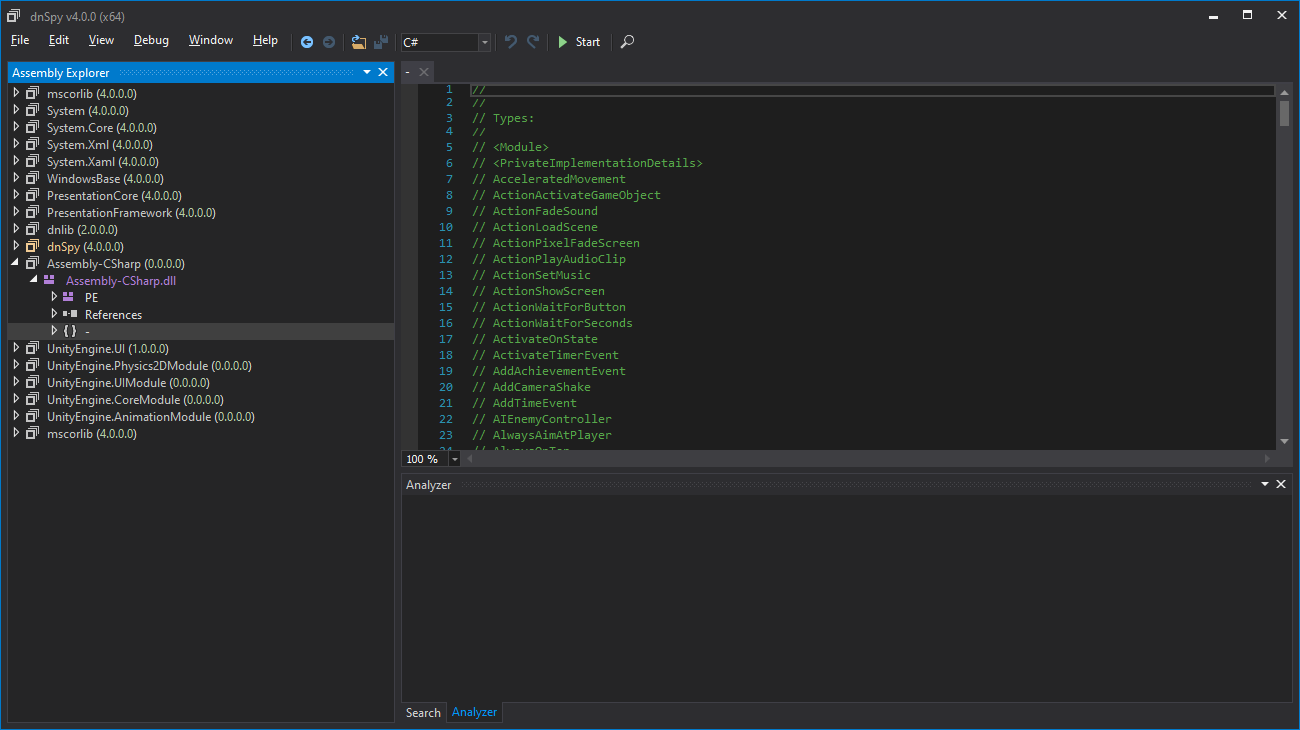Click the Save All toolbar icon
The image size is (1300, 730).
(380, 42)
